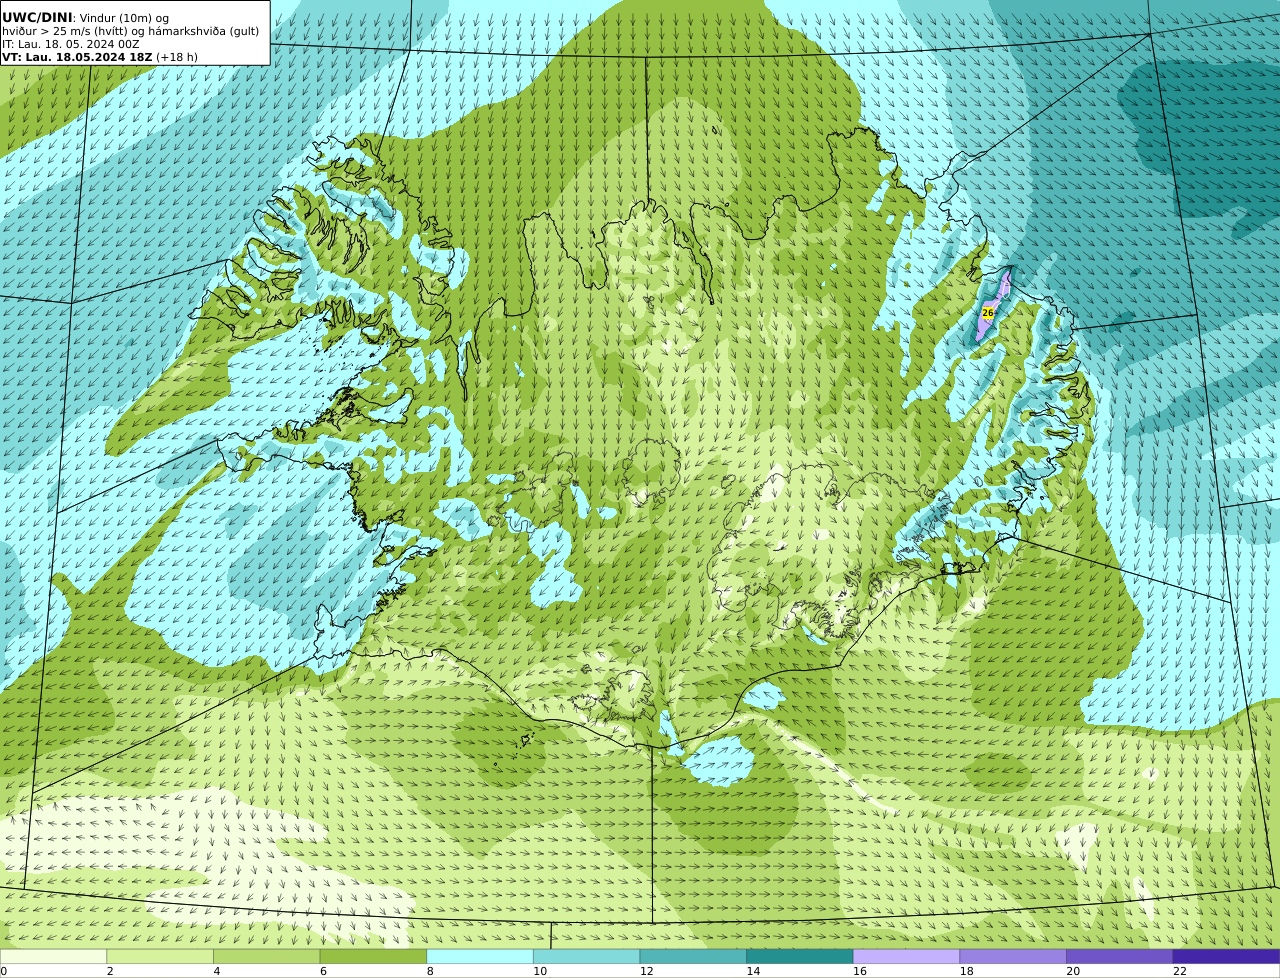
Task: Click the yellow "26" maximum gust label
Action: 988,313
